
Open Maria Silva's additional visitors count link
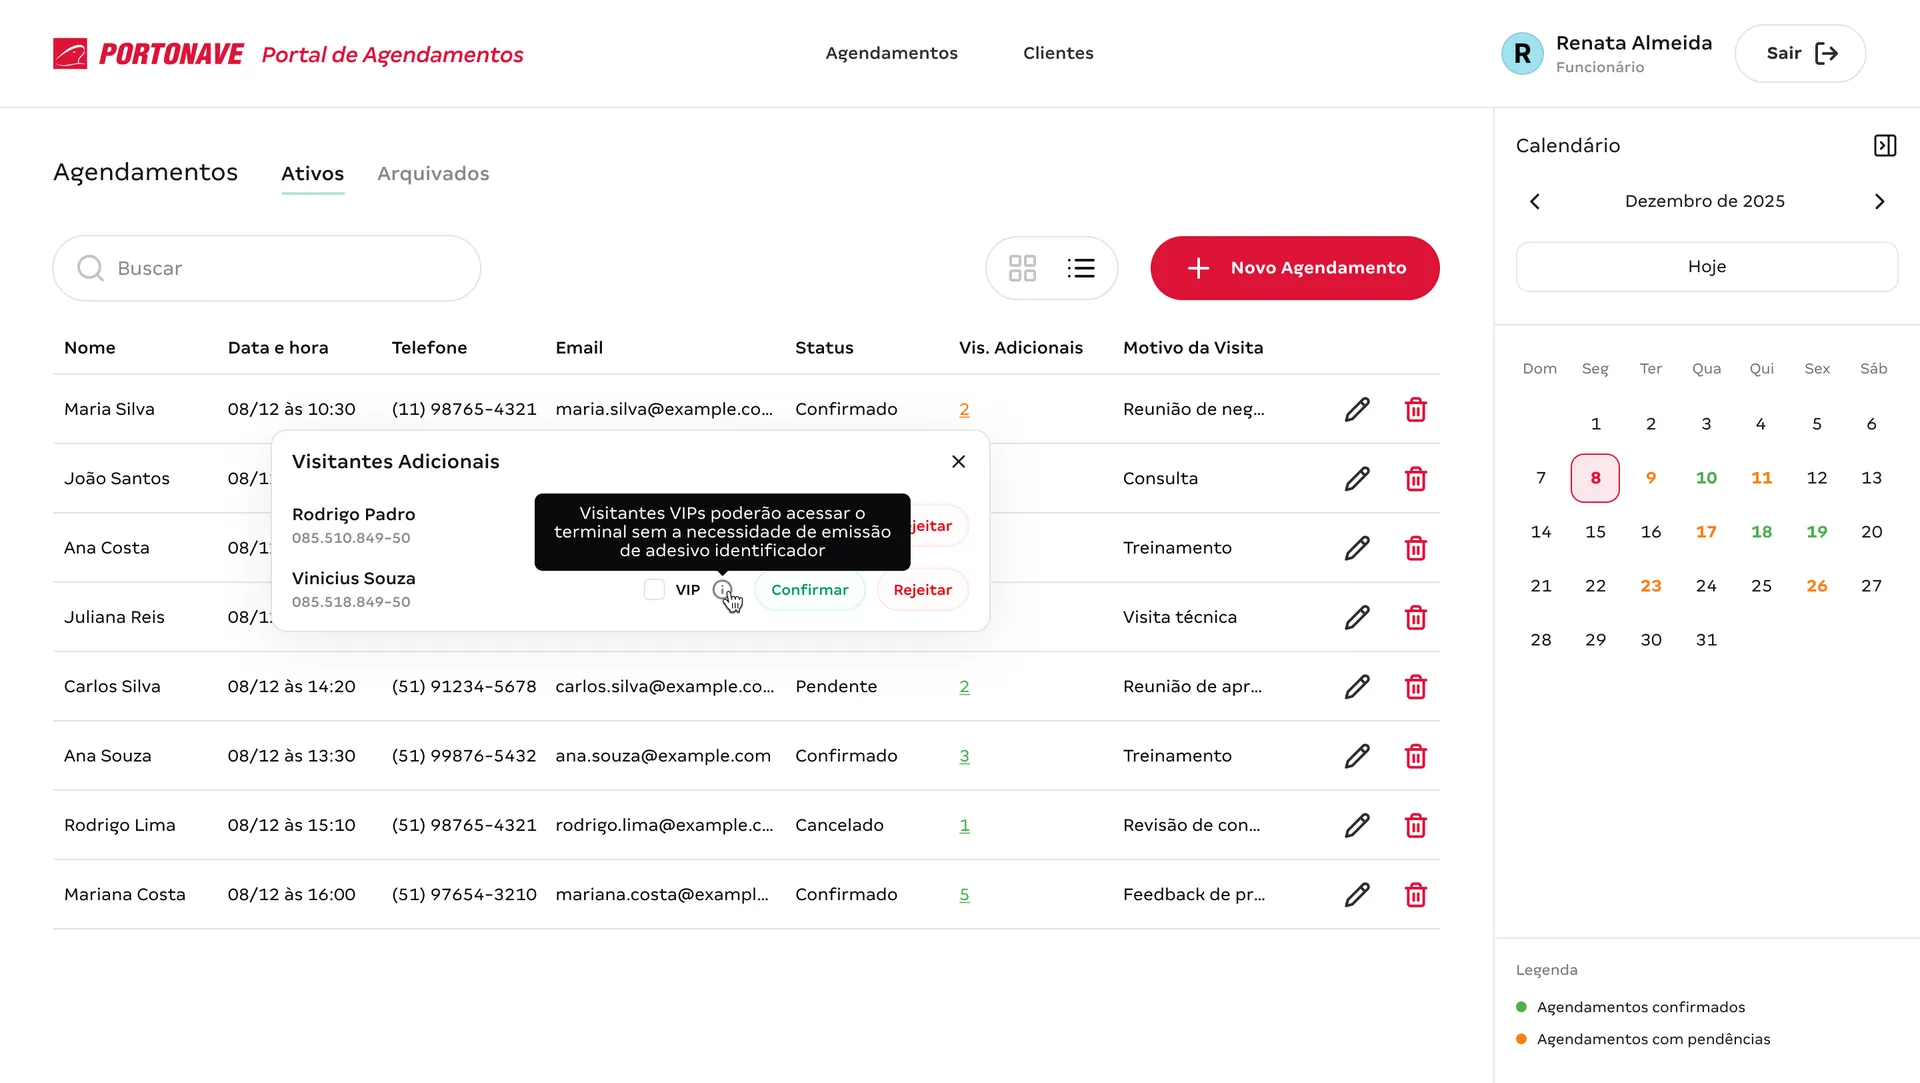(x=964, y=409)
